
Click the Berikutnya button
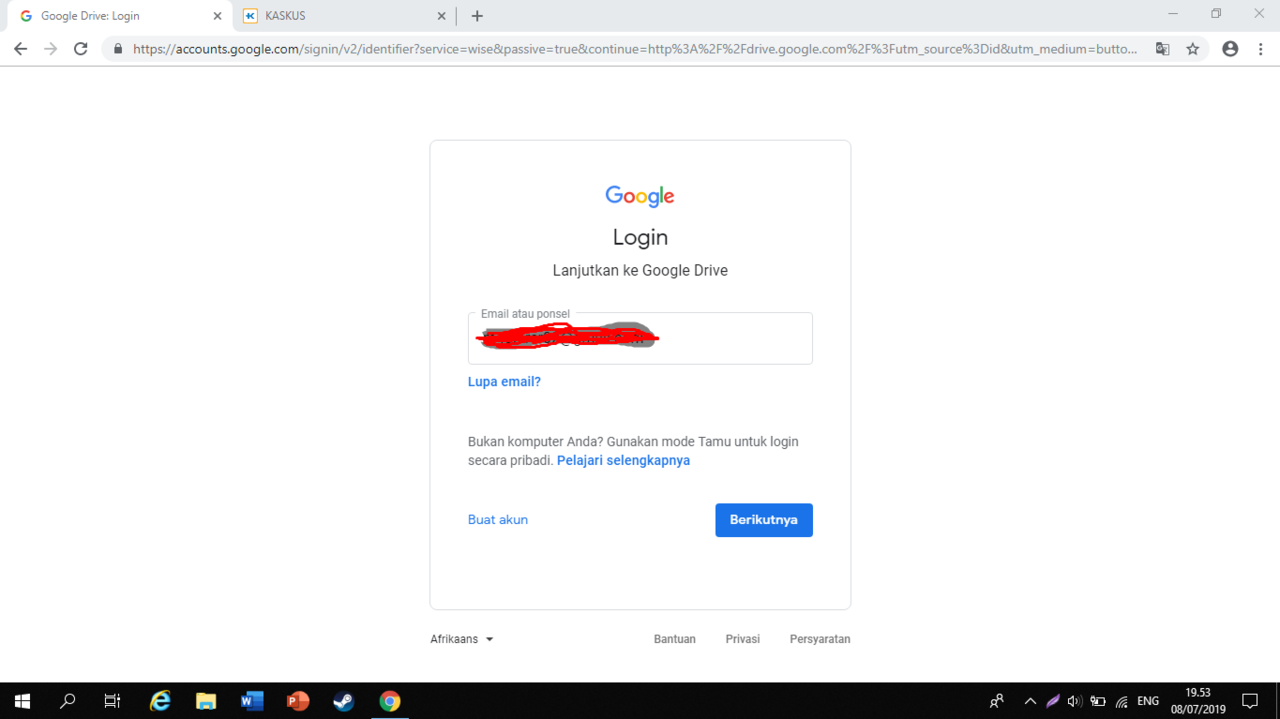click(x=764, y=520)
